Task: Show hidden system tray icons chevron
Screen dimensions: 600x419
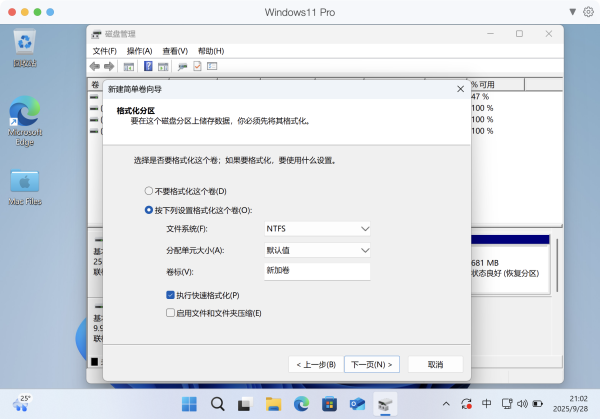Action: pos(446,404)
